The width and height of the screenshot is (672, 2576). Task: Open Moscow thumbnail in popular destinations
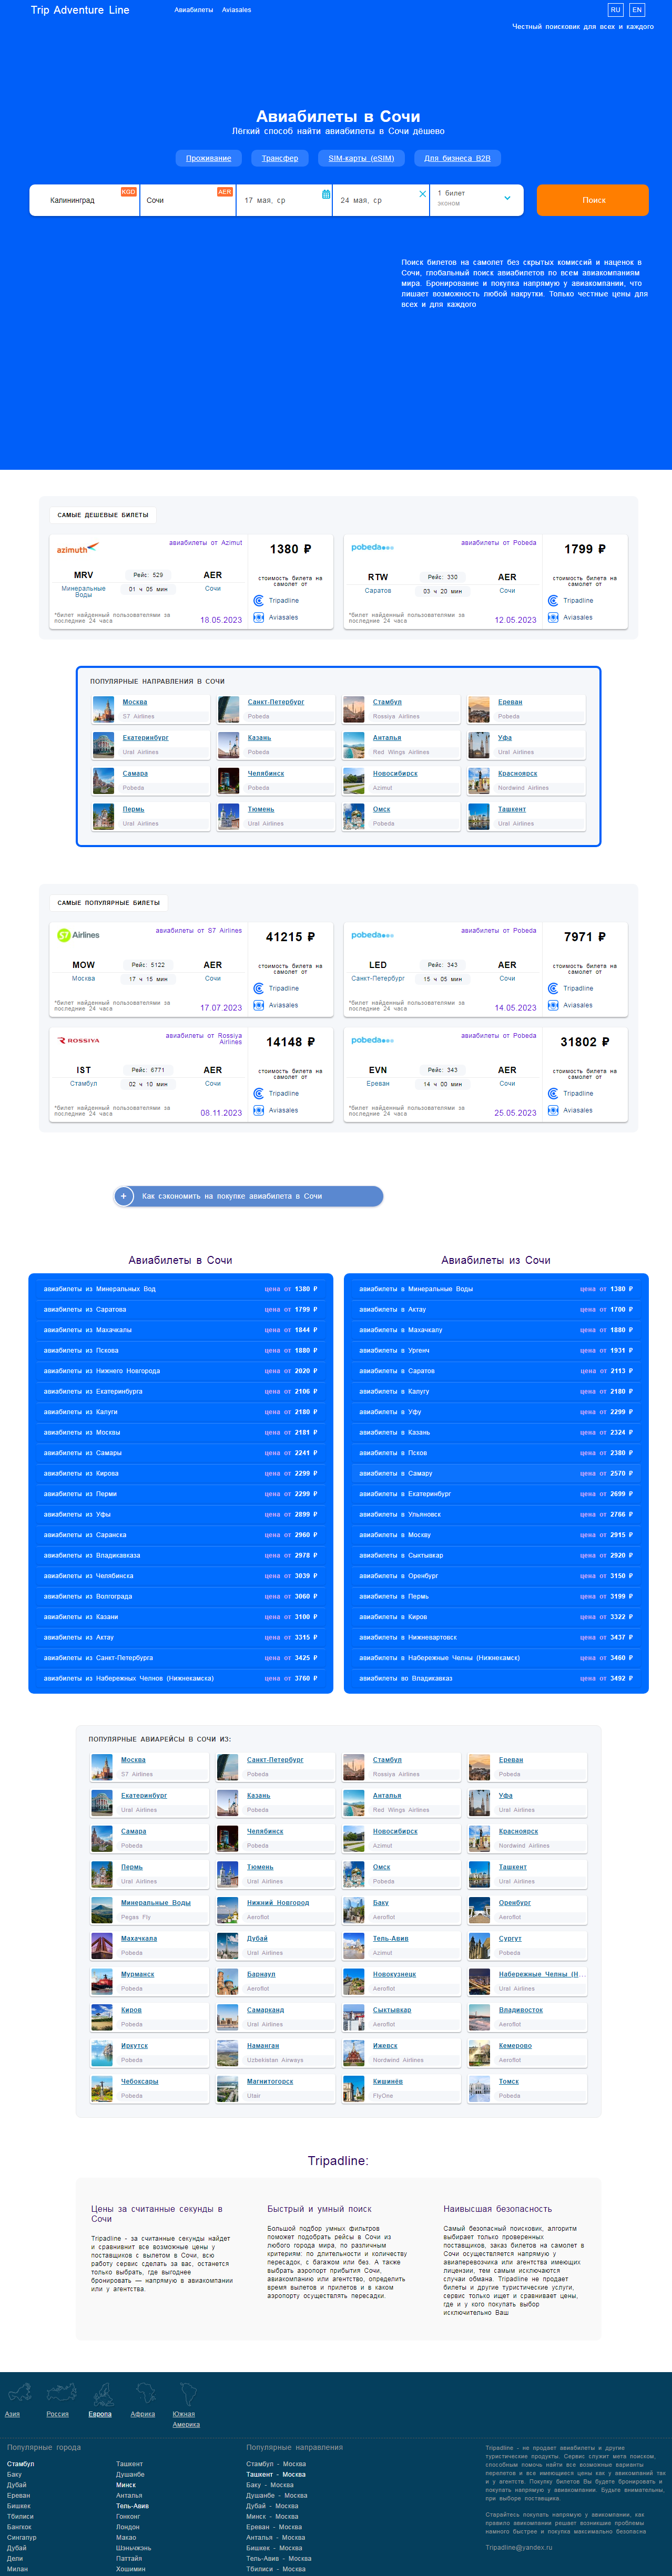104,709
